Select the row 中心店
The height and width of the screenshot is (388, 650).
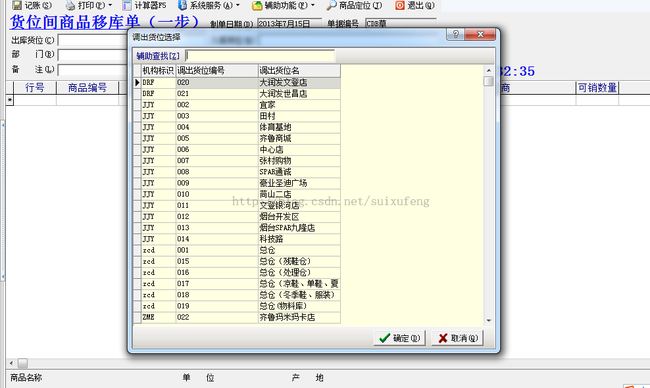point(237,150)
